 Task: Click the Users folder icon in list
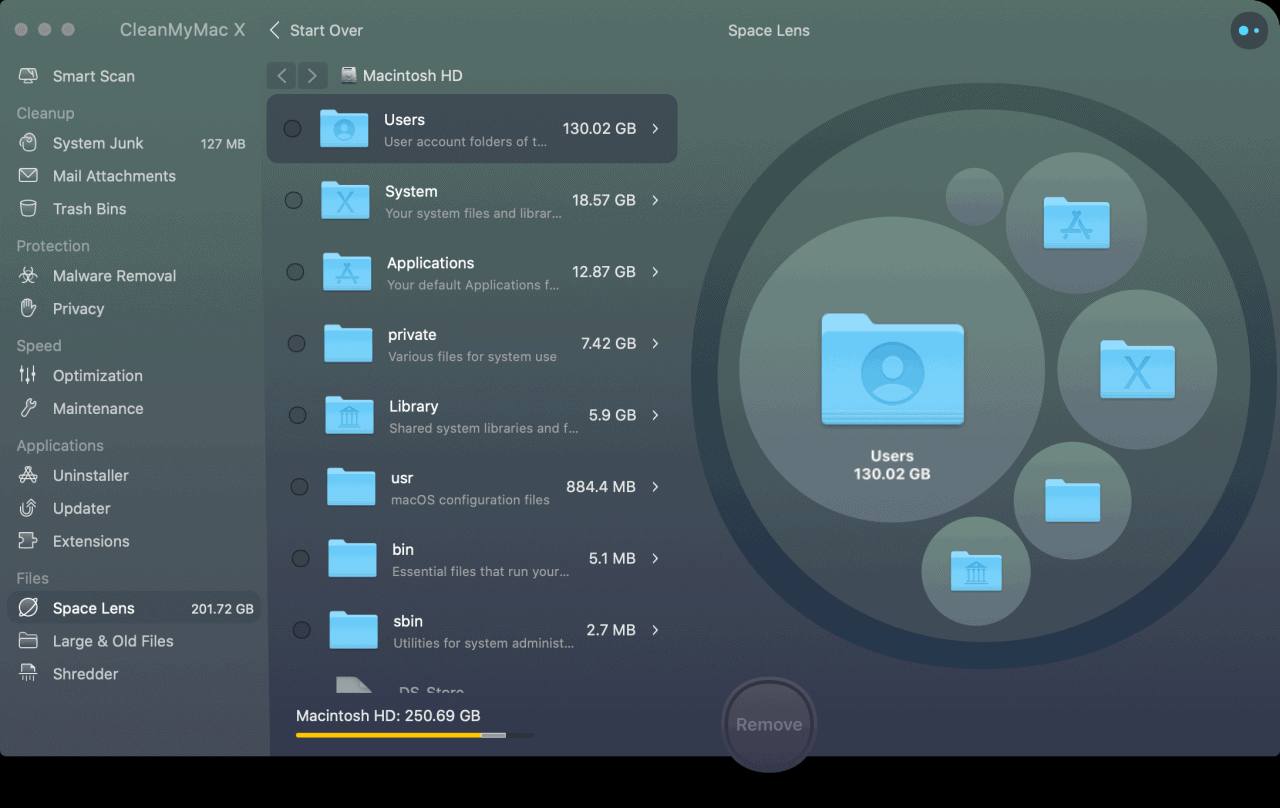coord(344,128)
